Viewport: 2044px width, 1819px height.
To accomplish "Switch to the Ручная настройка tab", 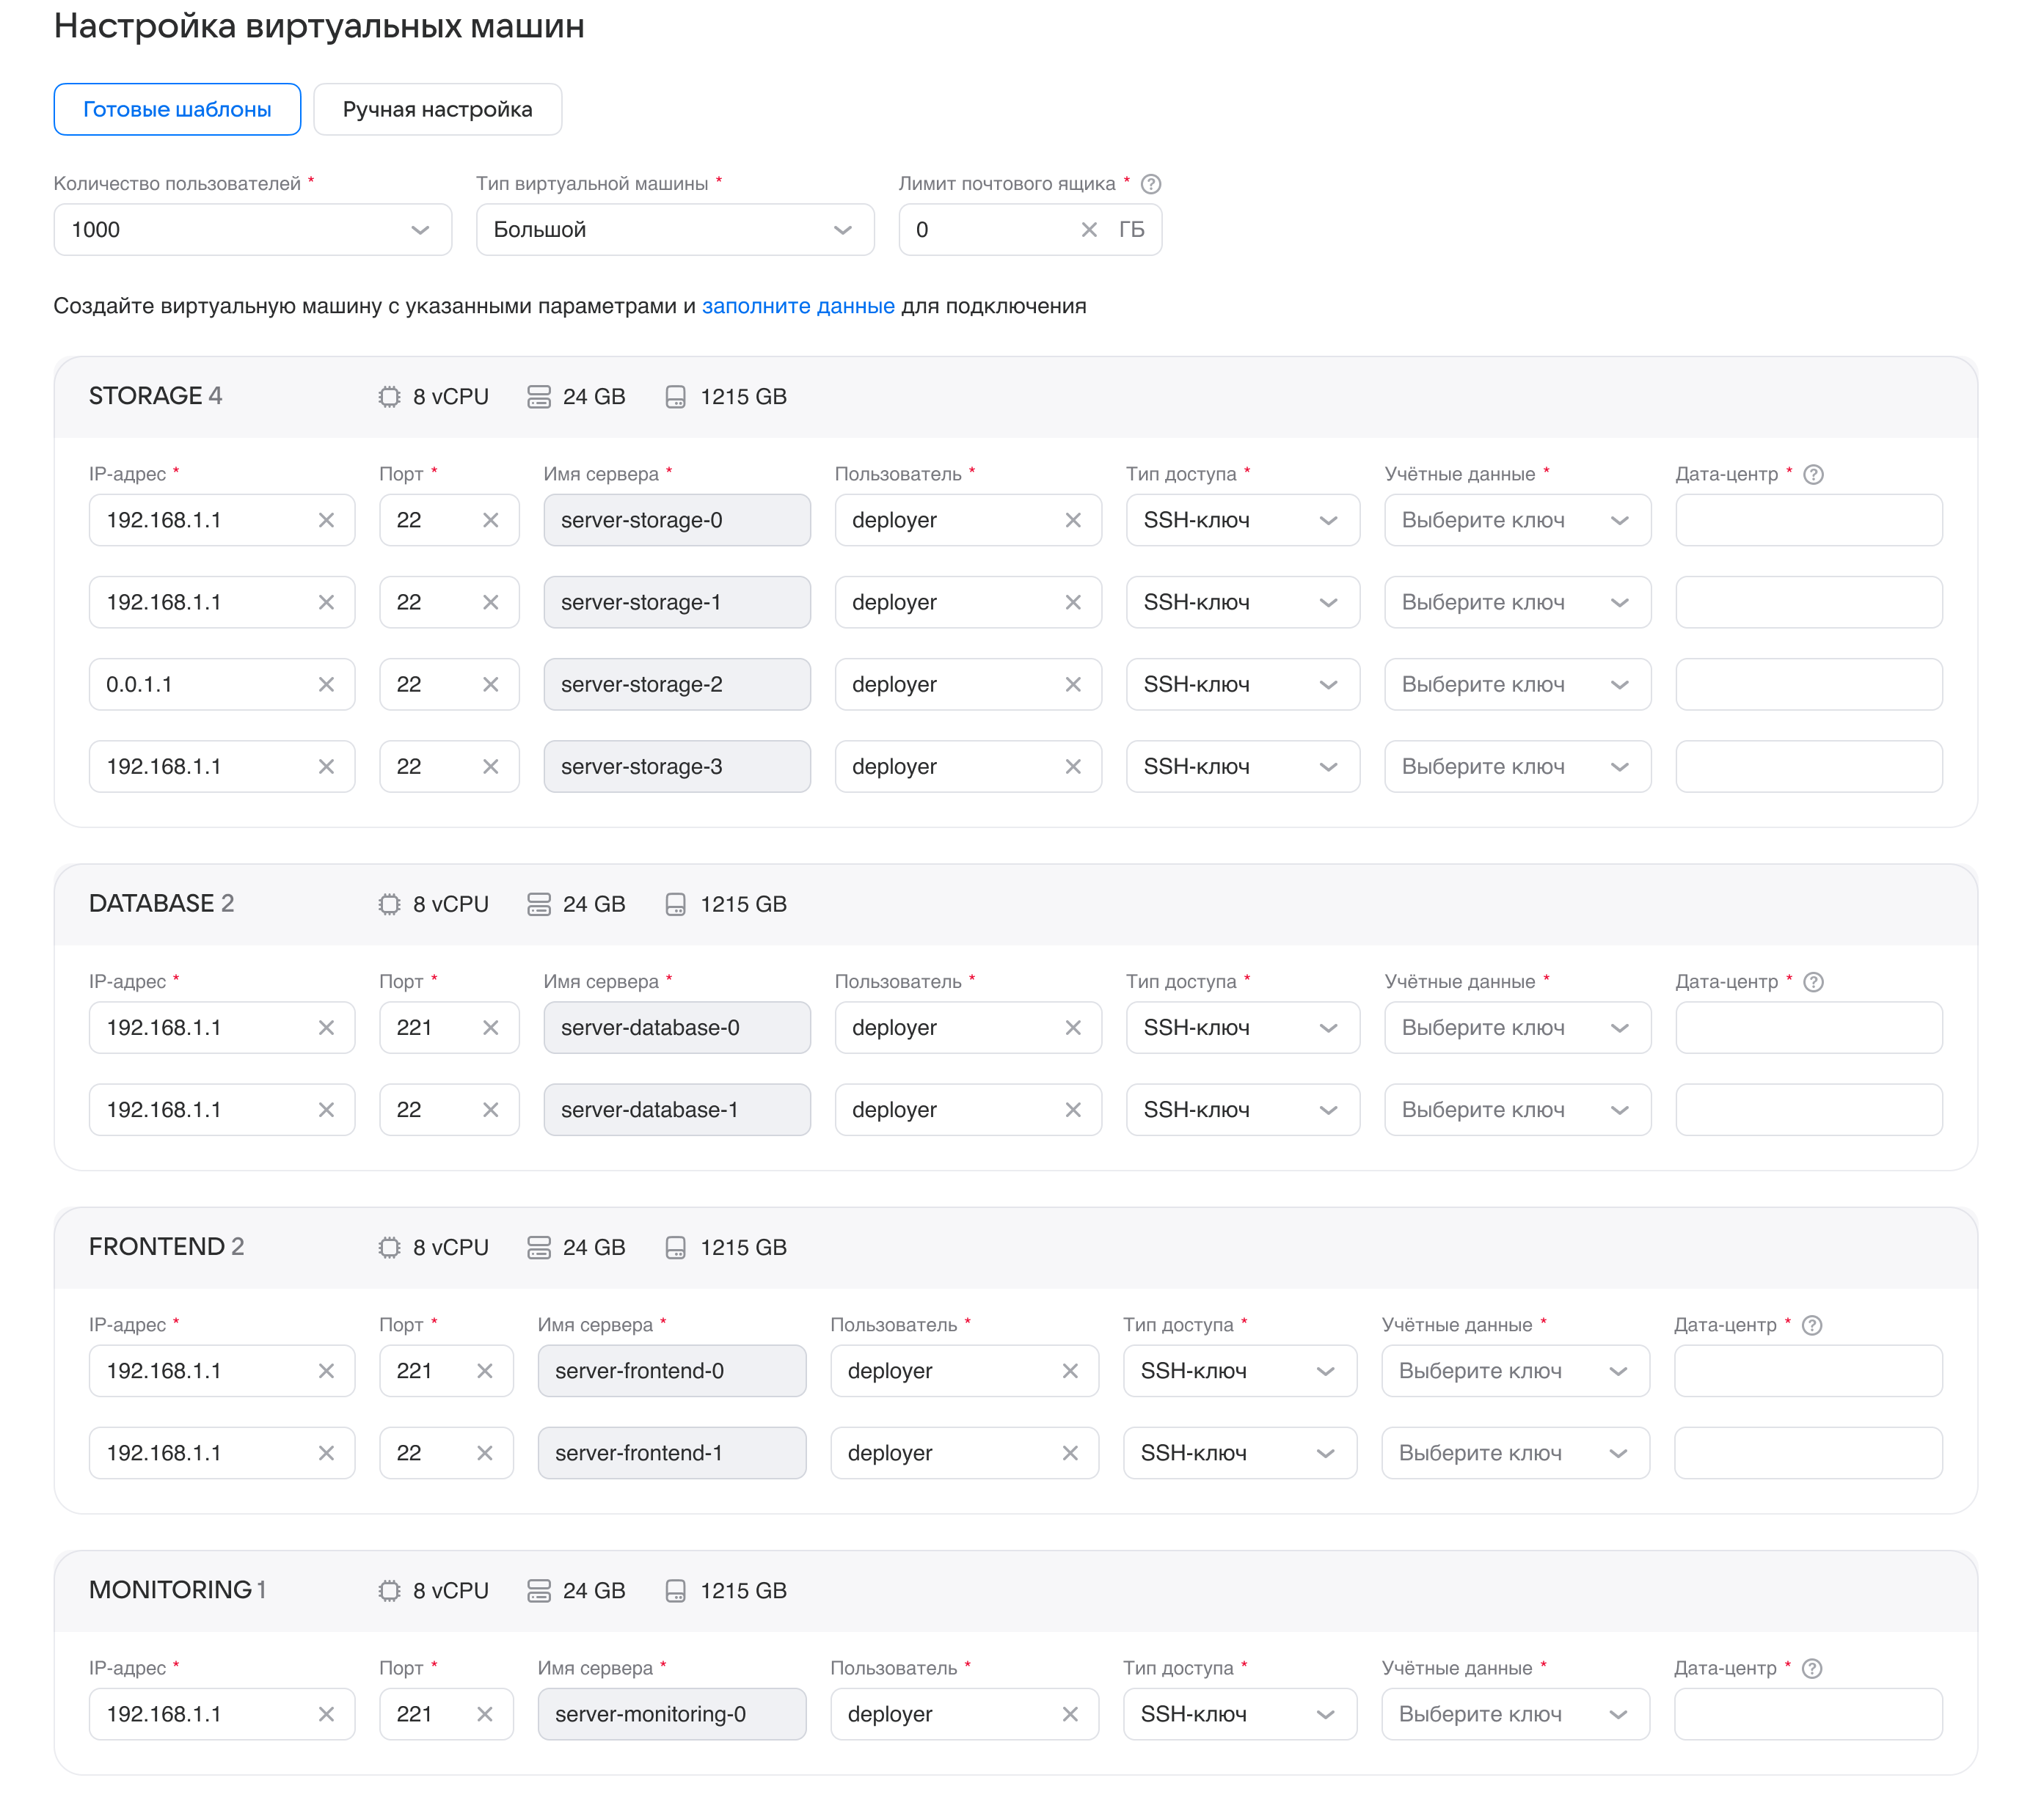I will [438, 109].
